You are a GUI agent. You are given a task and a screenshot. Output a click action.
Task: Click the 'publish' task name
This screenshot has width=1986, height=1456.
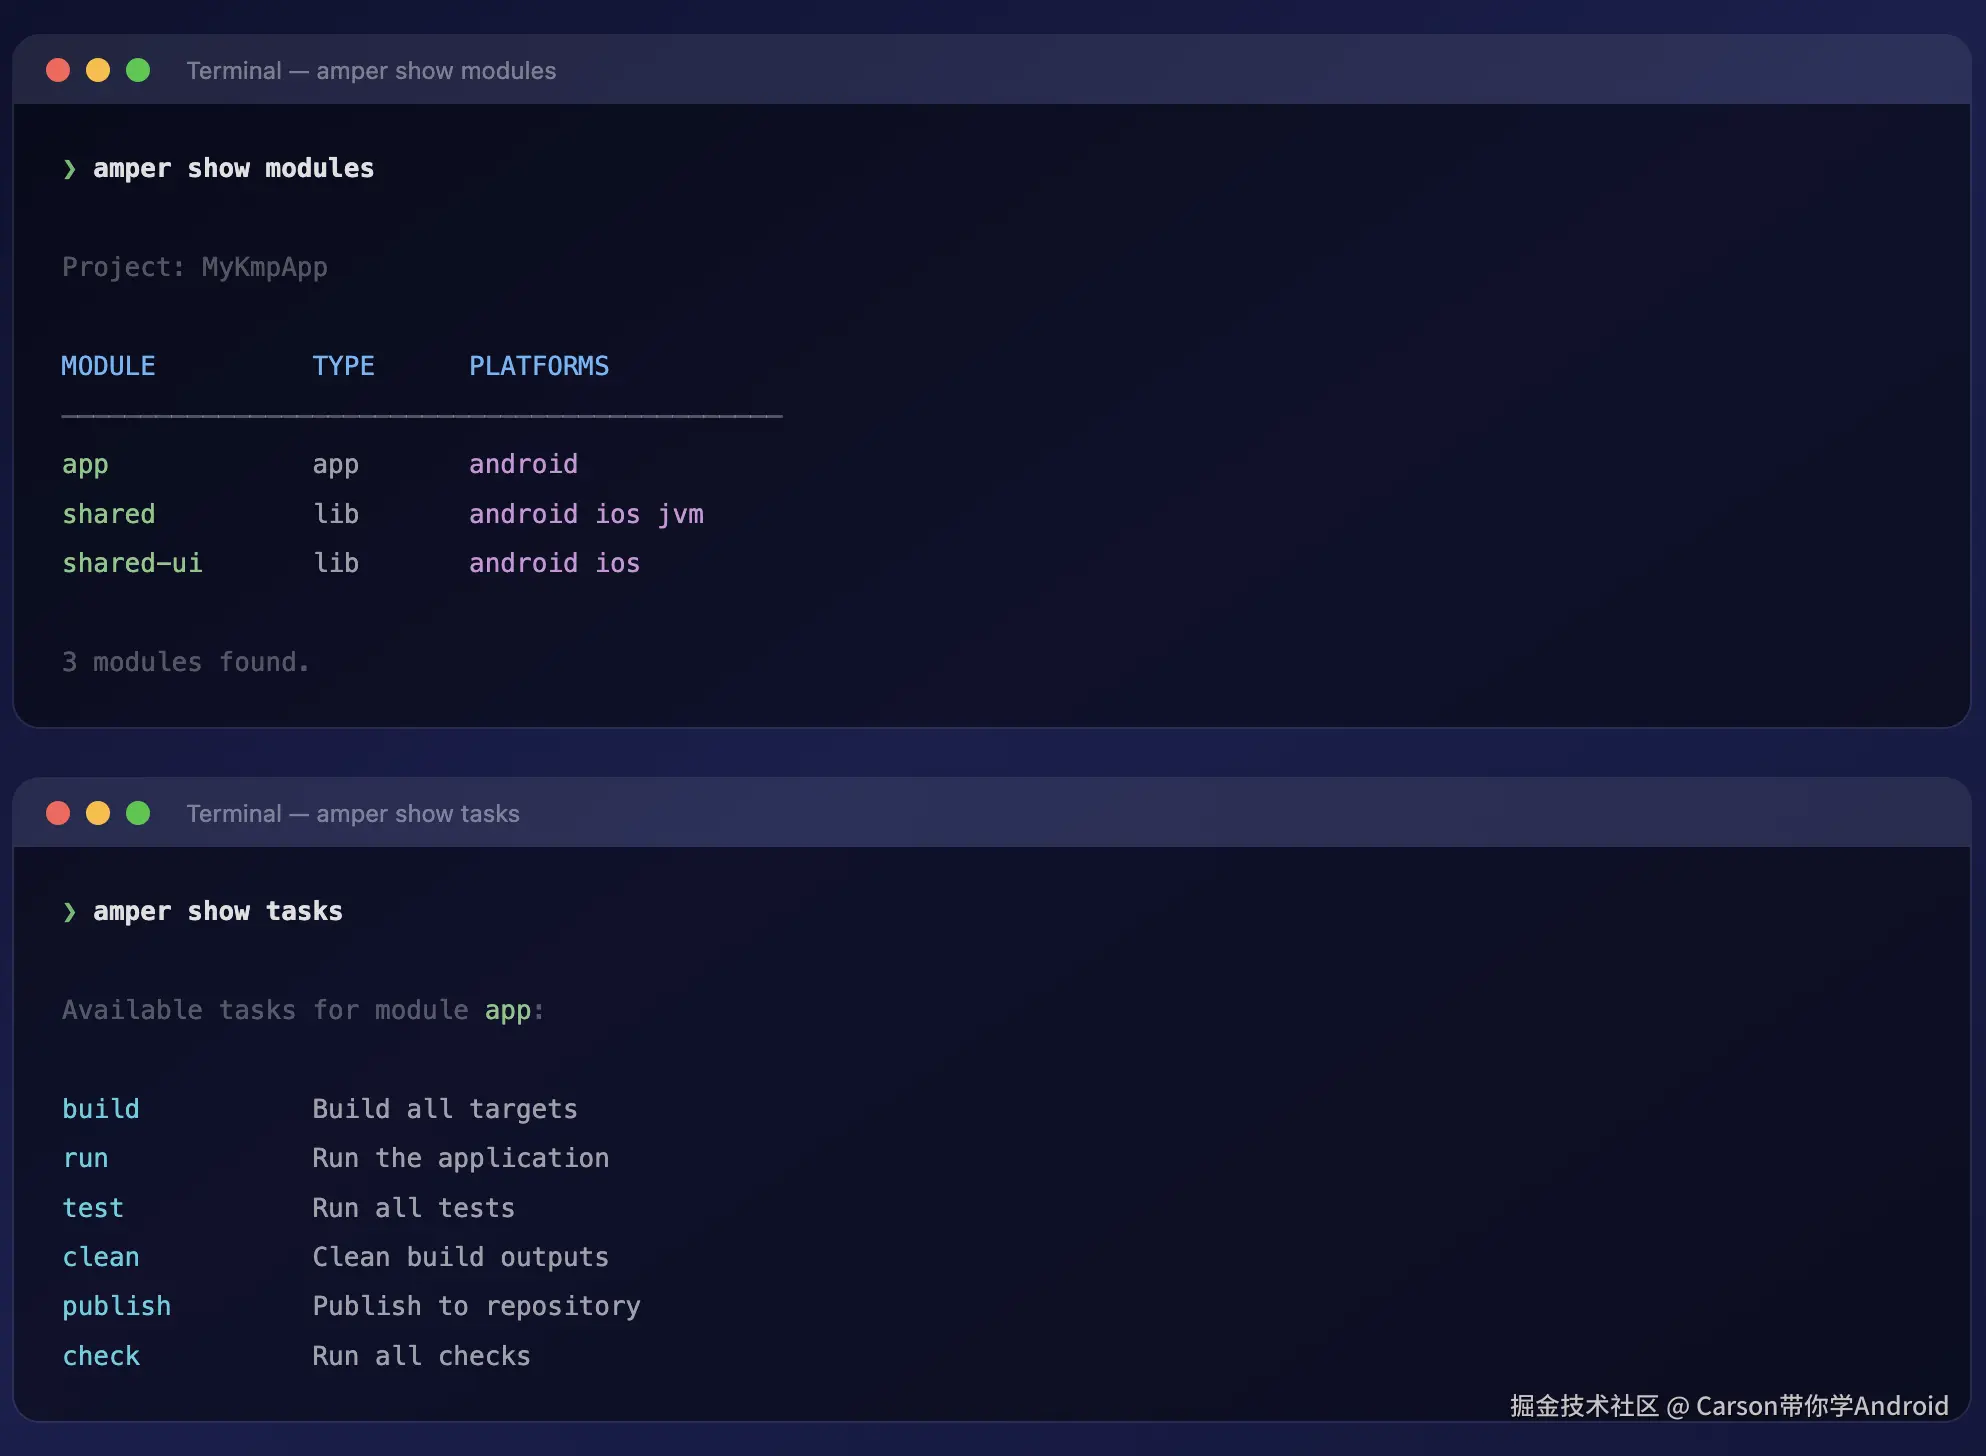[116, 1308]
